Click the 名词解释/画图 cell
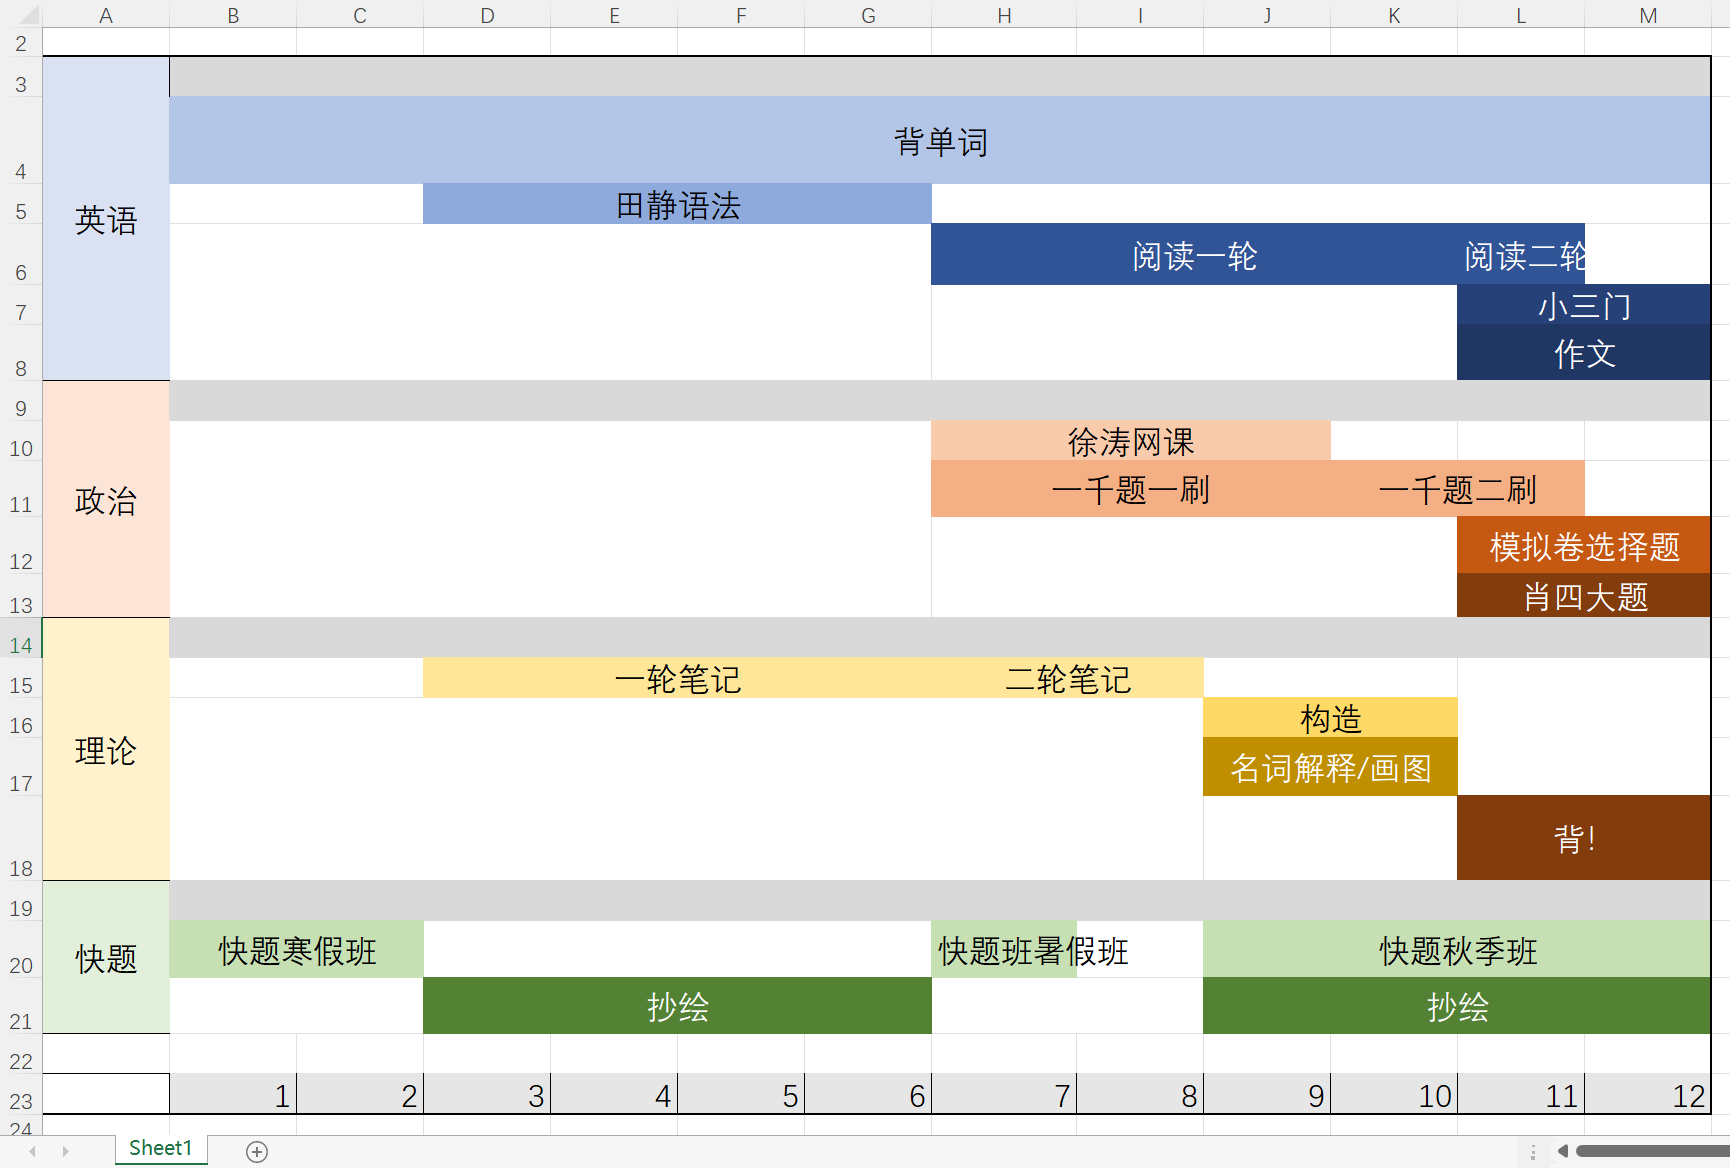 (x=1330, y=767)
